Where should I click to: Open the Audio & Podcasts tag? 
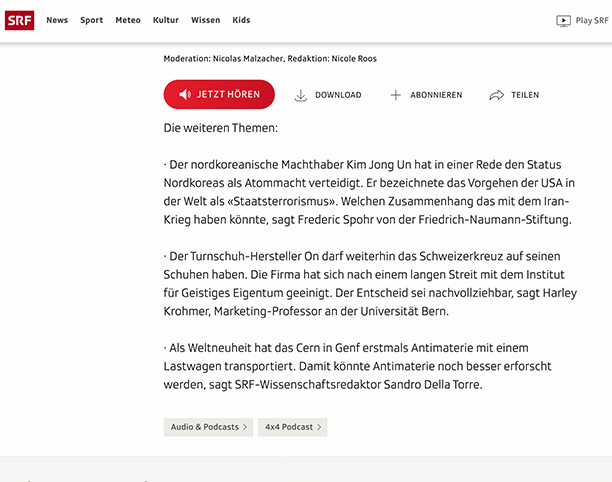pos(205,427)
